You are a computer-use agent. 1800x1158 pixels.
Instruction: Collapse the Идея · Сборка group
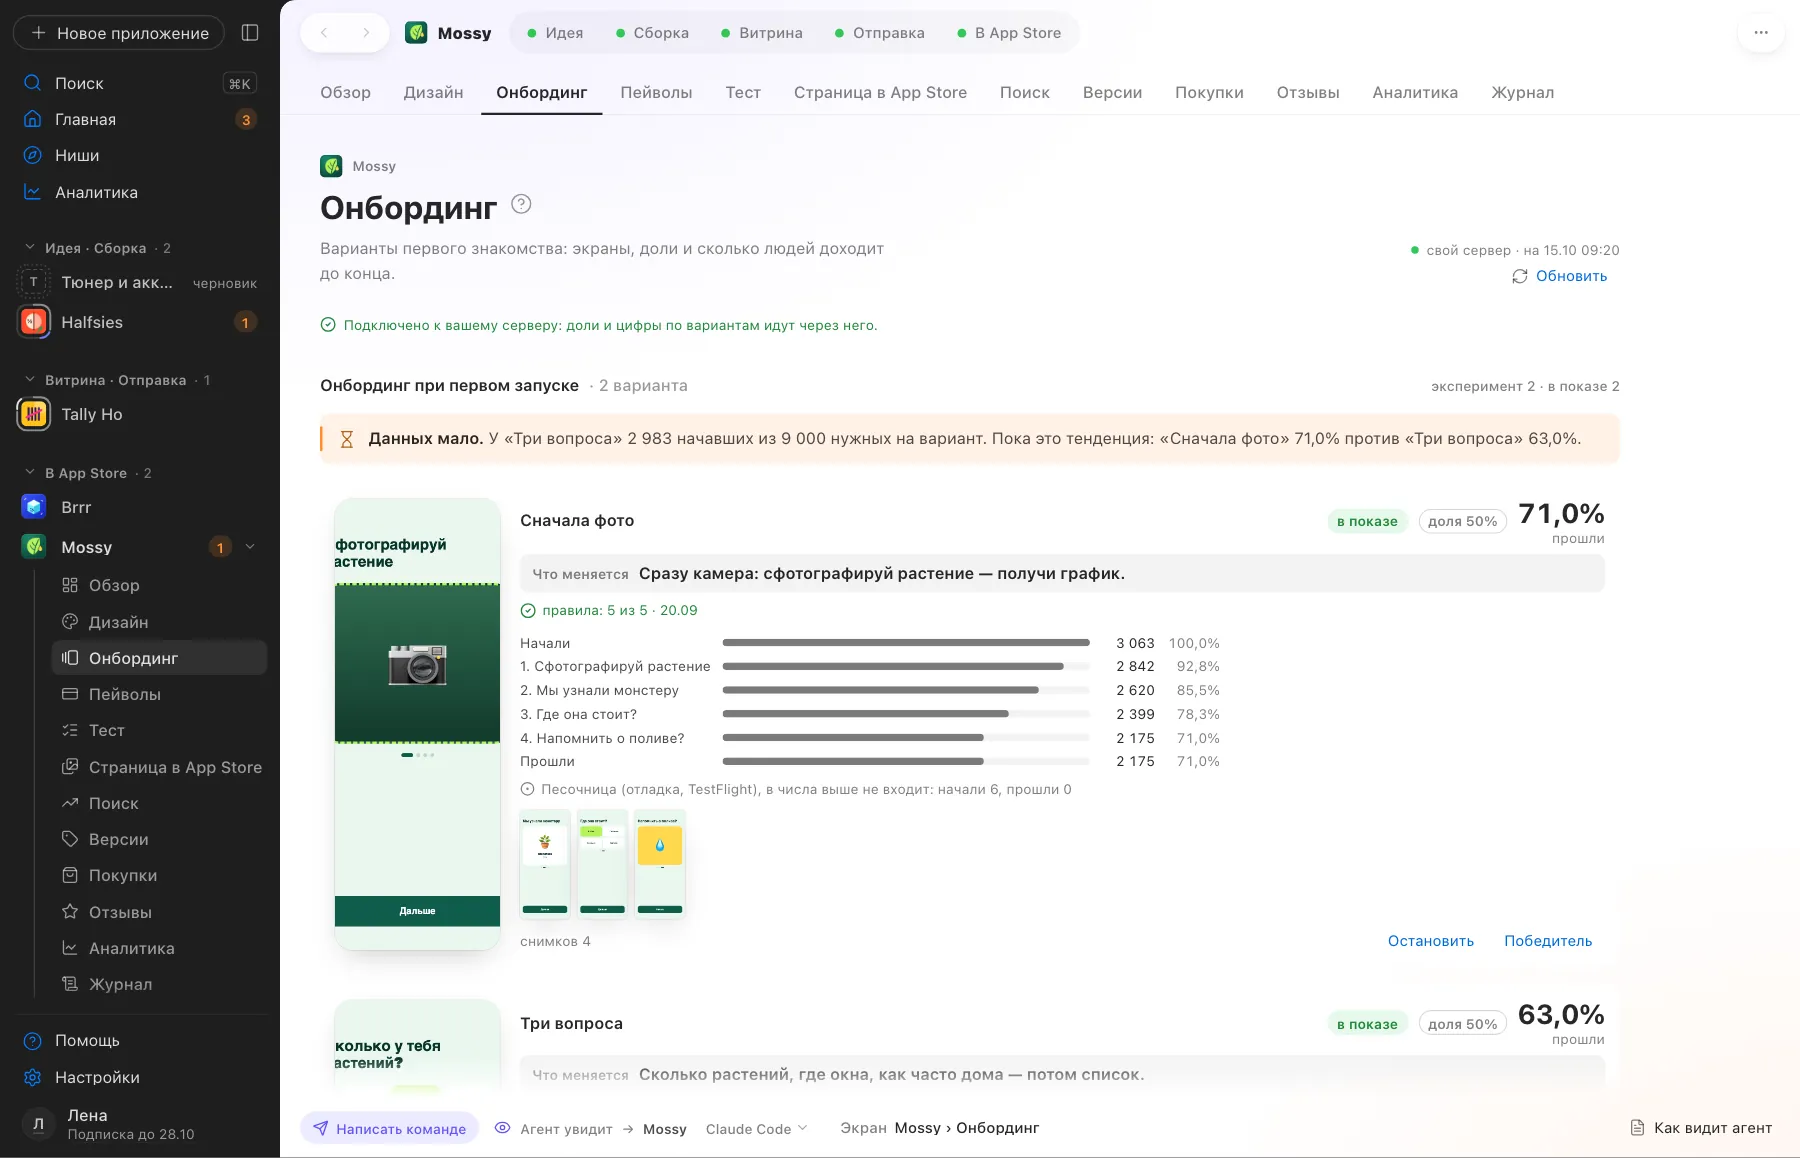click(x=30, y=247)
